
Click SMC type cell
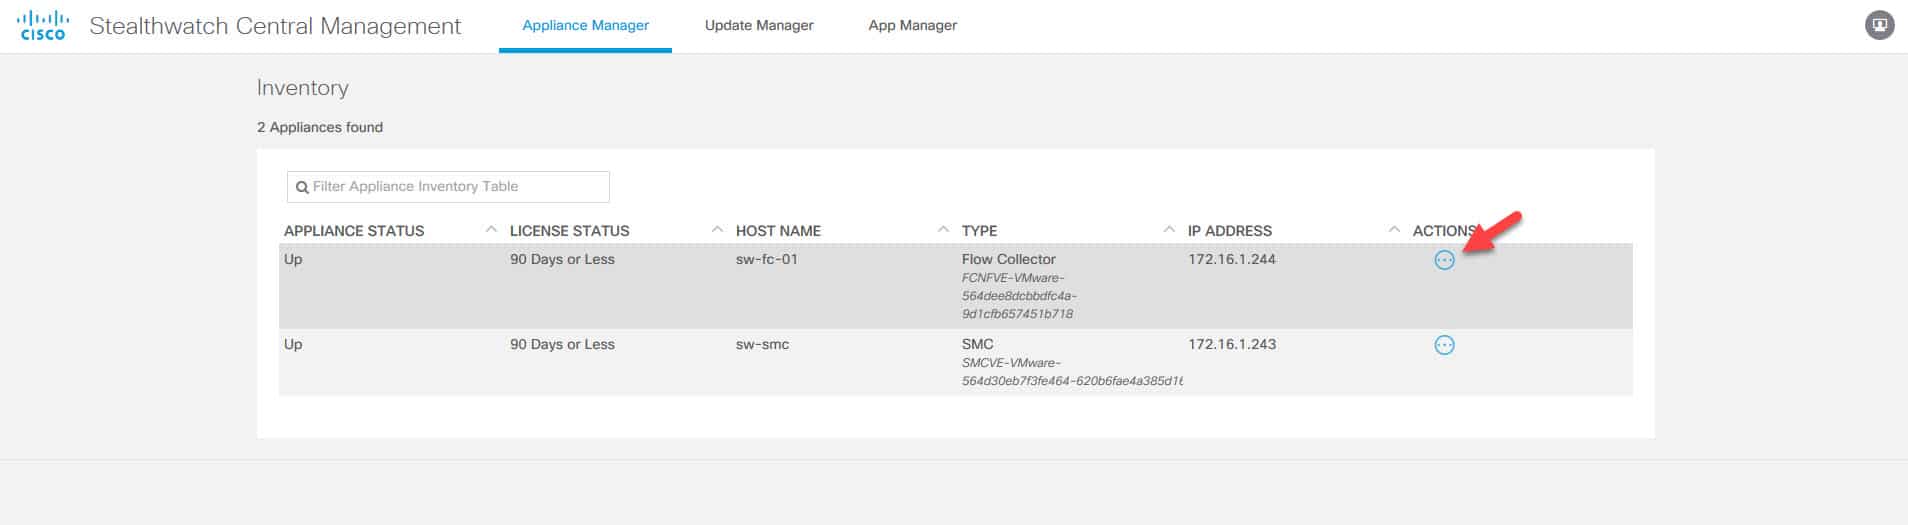pos(977,344)
